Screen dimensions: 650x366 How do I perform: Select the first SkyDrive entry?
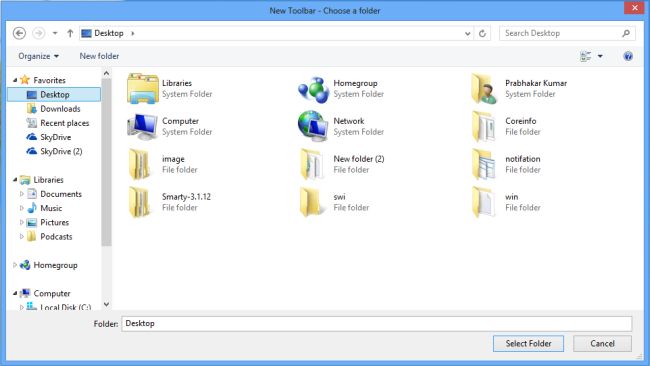[55, 137]
